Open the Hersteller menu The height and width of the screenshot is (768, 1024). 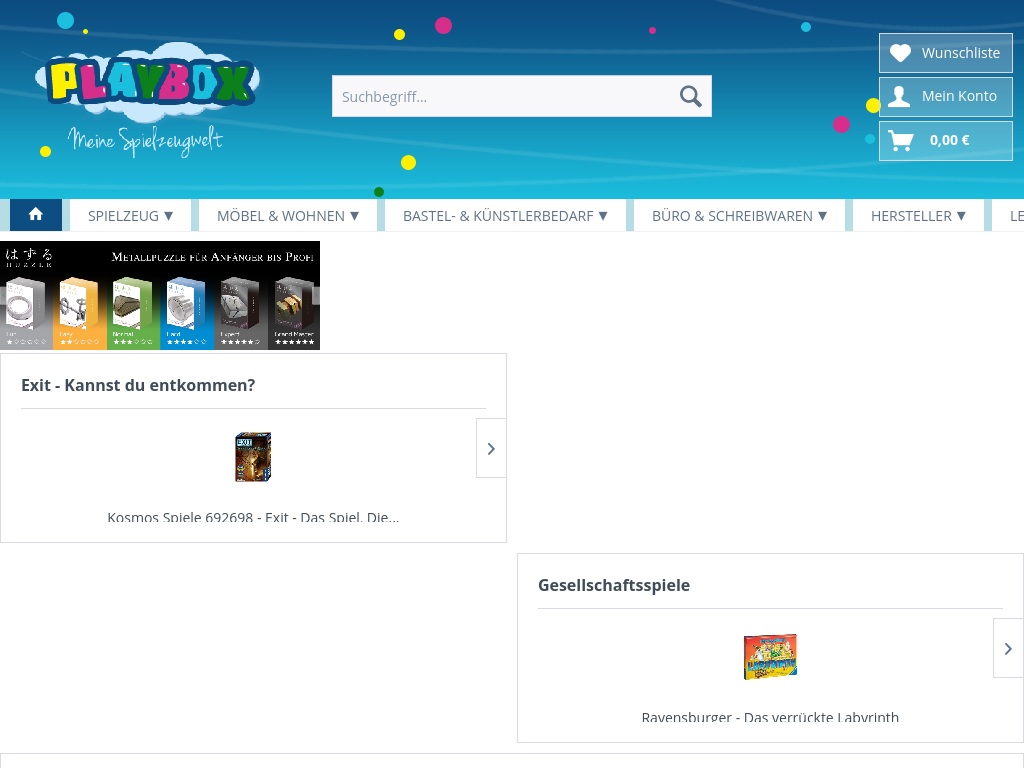(918, 215)
